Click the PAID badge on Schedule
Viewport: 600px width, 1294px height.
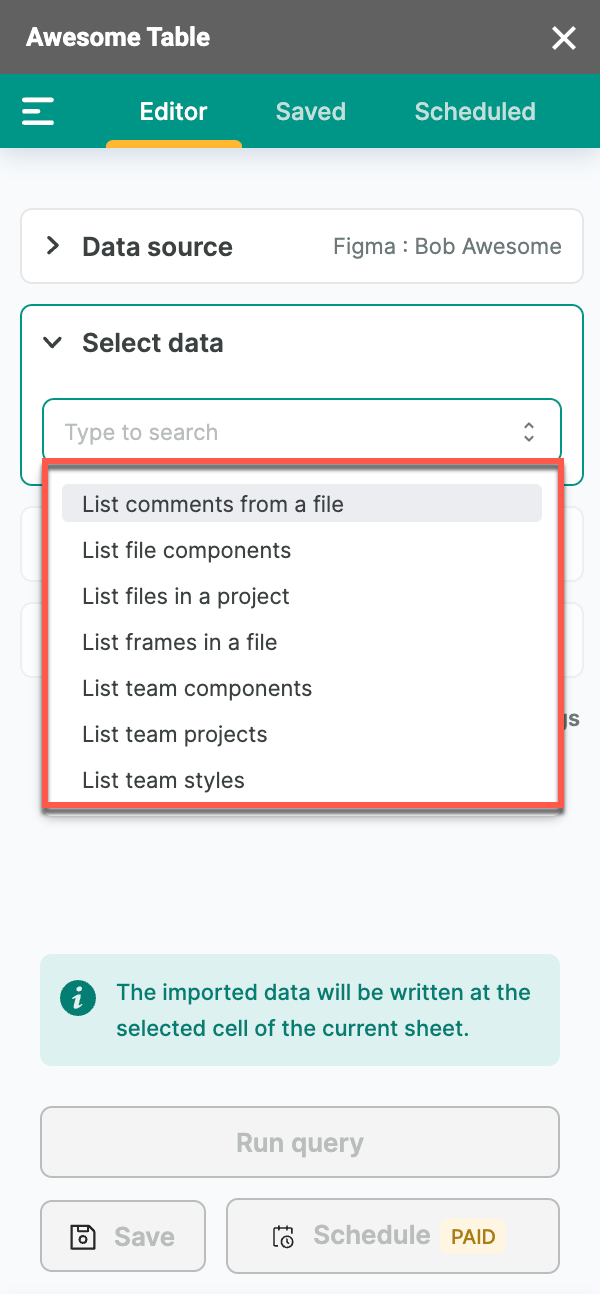(x=473, y=1236)
